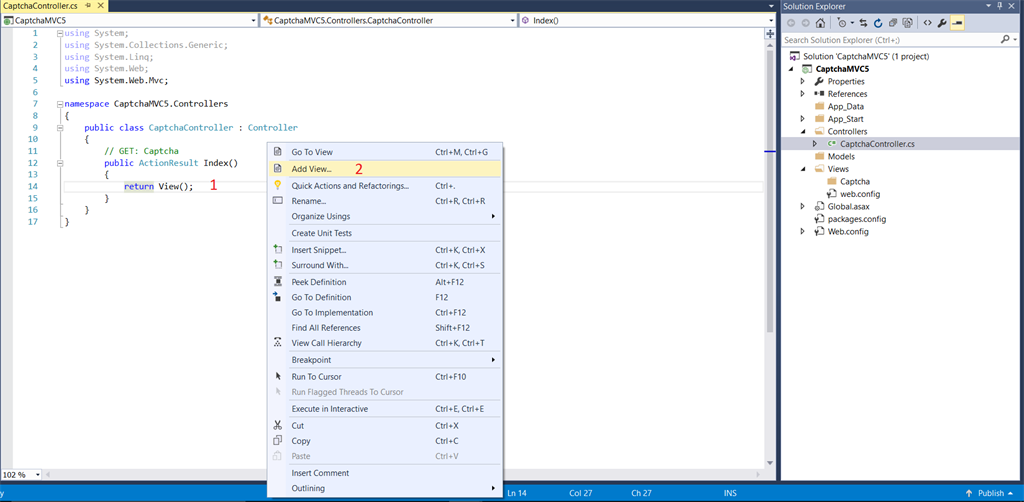Viewport: 1024px width, 502px height.
Task: Expand the Properties node
Action: pyautogui.click(x=804, y=82)
